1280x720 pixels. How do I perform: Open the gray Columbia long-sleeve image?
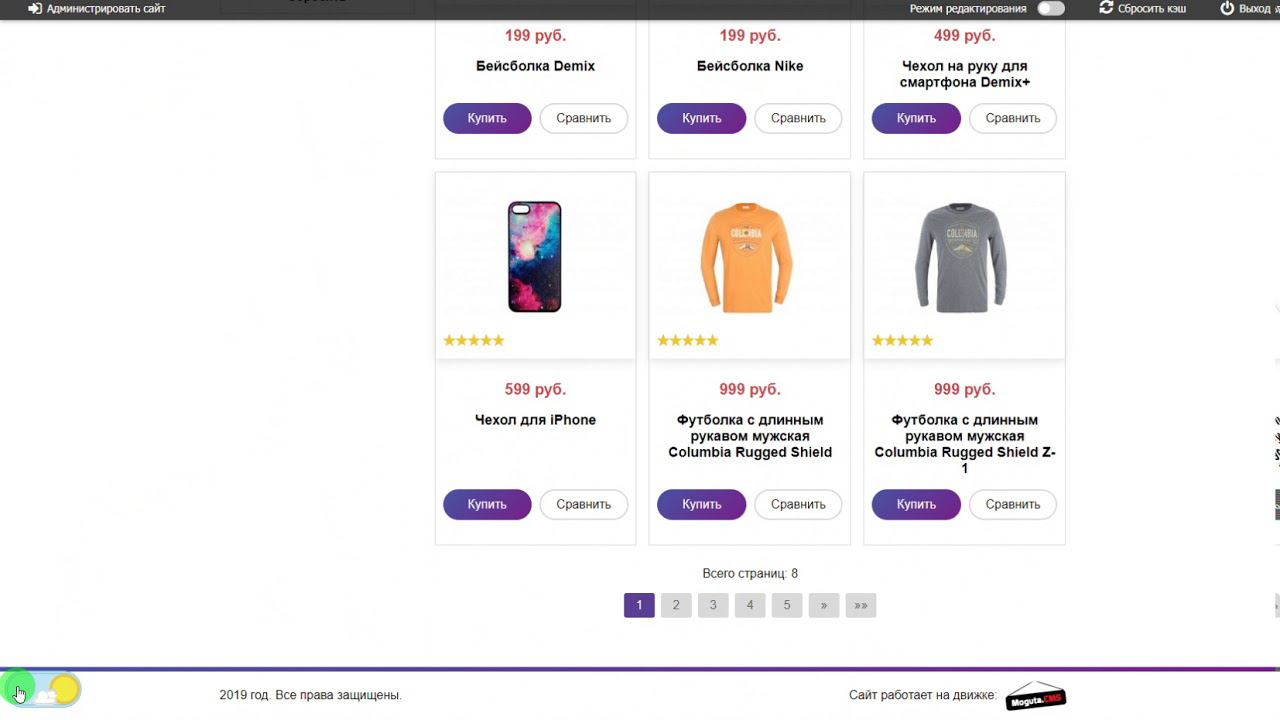coord(963,257)
